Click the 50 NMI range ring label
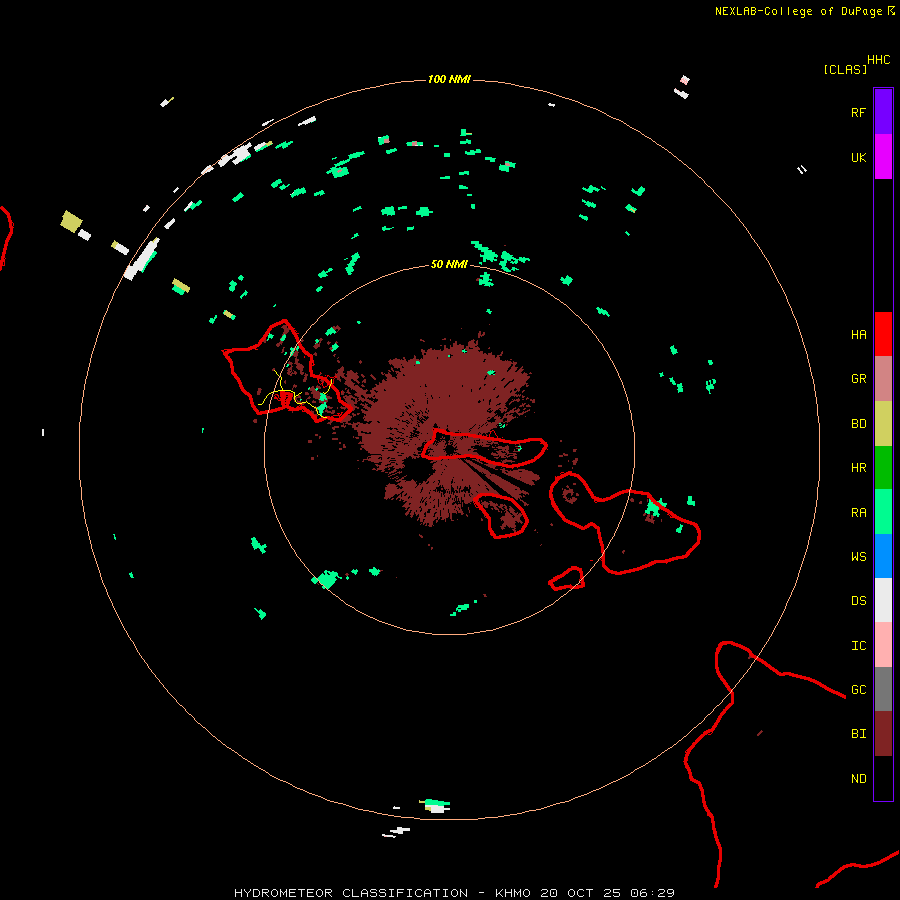This screenshot has height=900, width=900. (x=449, y=264)
